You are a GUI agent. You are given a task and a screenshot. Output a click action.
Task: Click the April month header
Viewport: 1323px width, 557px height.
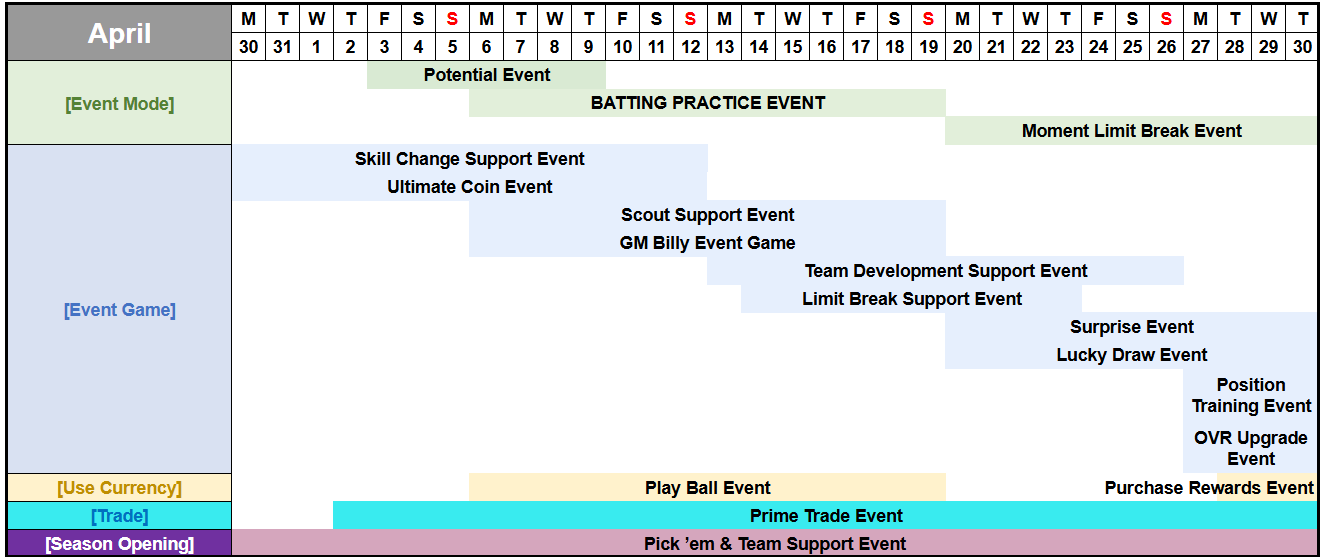tap(119, 33)
